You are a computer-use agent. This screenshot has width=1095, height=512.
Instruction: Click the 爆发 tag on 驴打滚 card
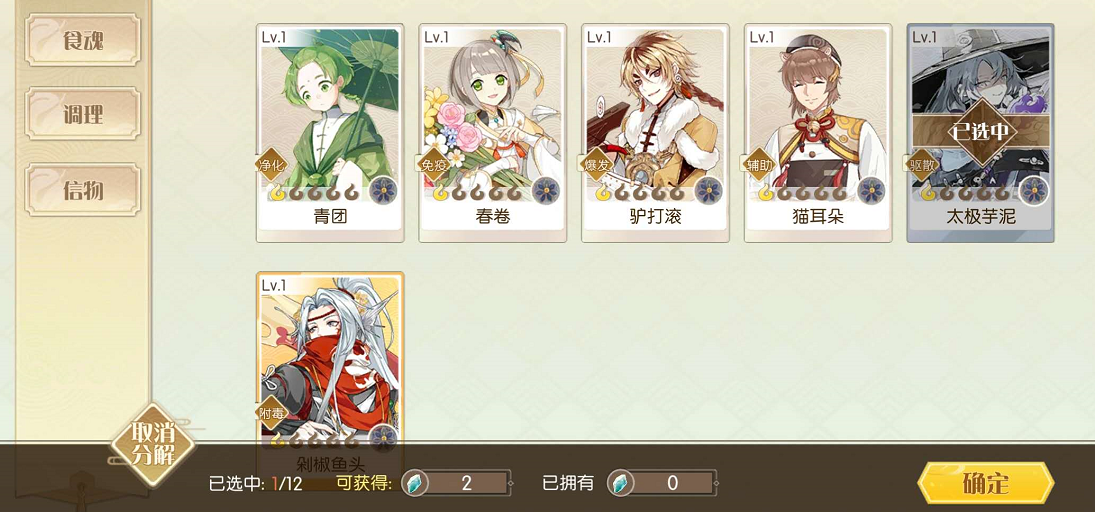tap(596, 166)
